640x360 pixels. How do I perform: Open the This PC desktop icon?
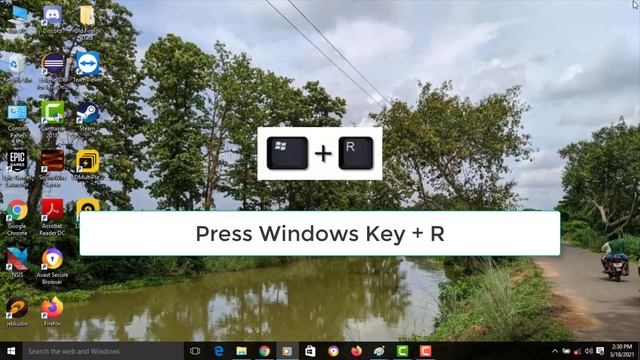[17, 19]
